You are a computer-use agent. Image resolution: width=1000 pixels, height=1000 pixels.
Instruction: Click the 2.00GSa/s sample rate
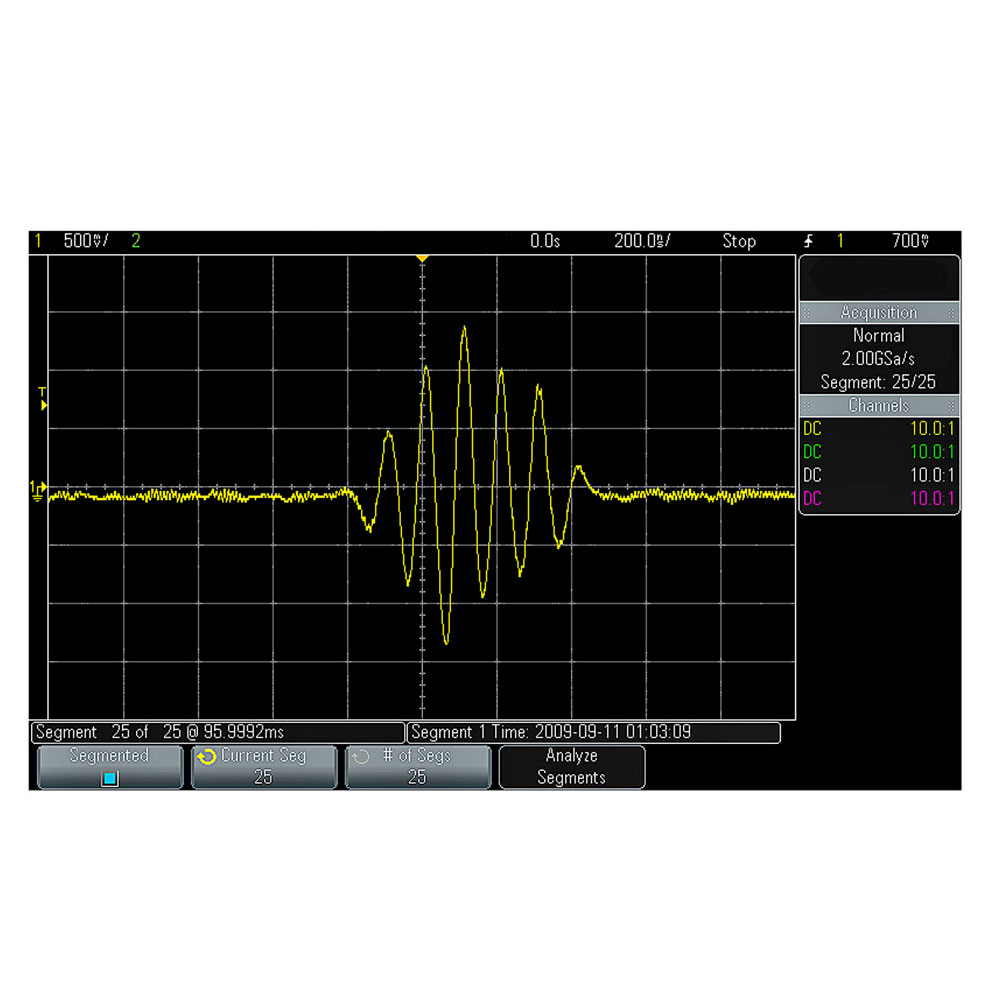[x=878, y=358]
